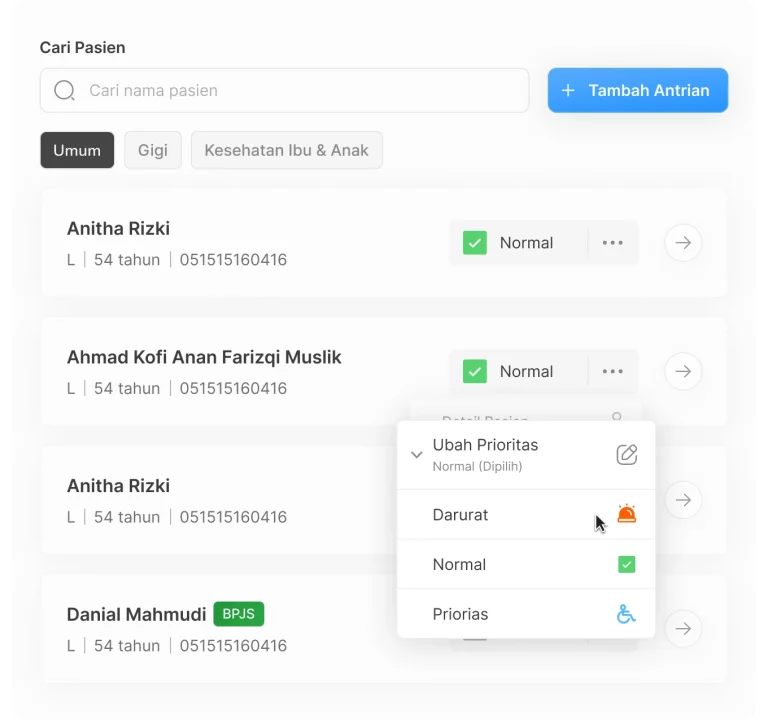The width and height of the screenshot is (768, 728).
Task: Click the Tambah Antrian button
Action: 638,90
